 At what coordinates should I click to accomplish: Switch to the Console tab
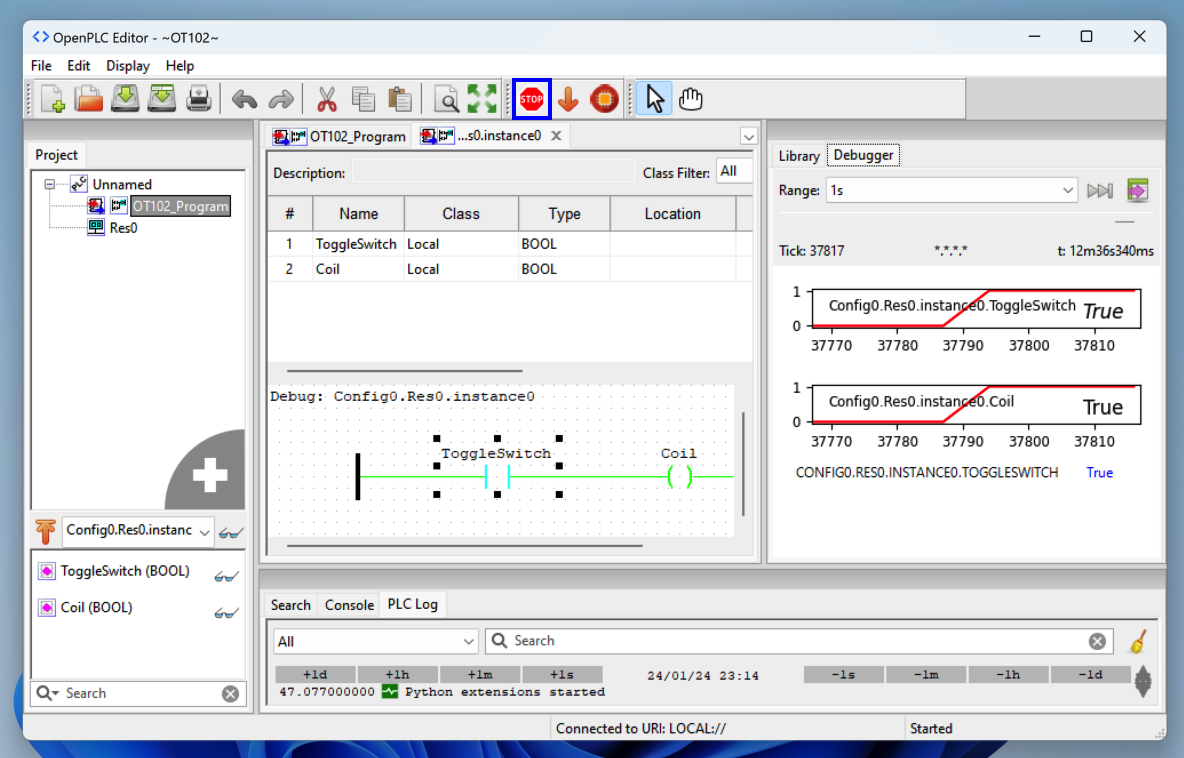349,605
